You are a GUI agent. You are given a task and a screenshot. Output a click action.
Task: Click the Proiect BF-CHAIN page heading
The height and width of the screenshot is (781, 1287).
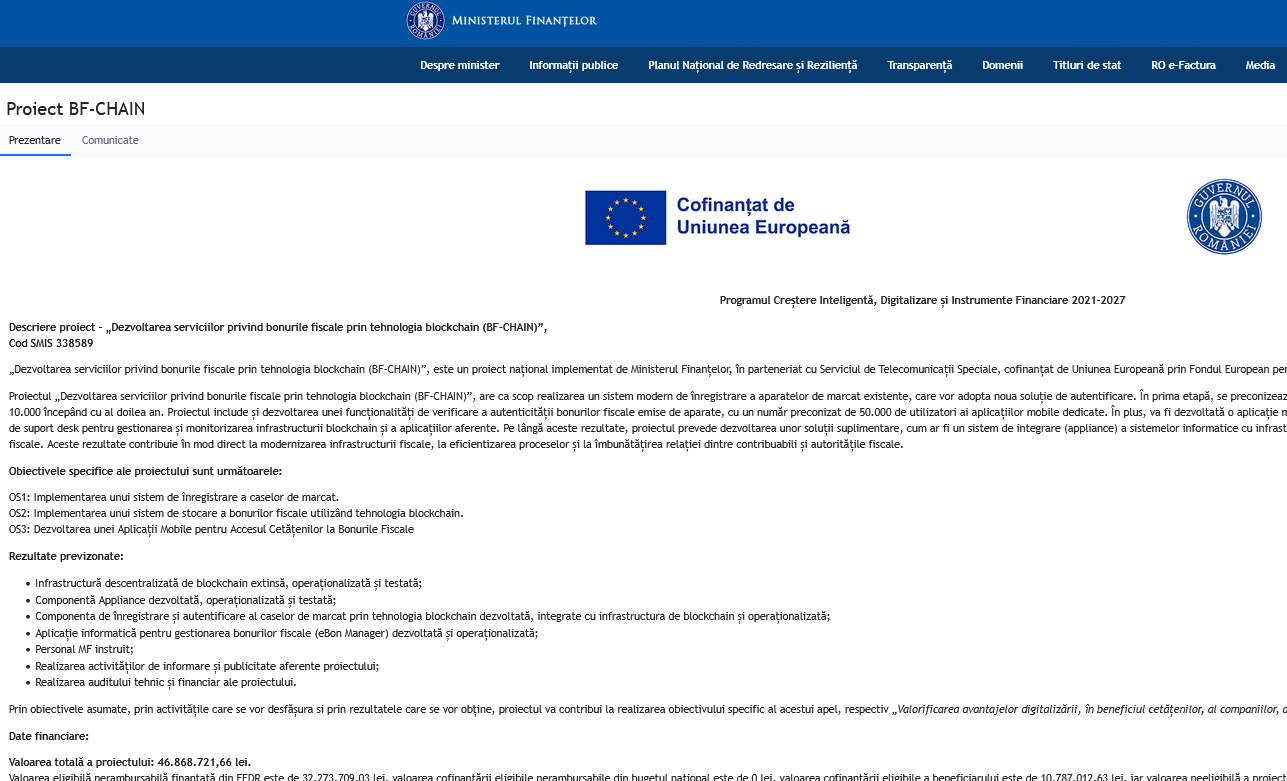[76, 109]
